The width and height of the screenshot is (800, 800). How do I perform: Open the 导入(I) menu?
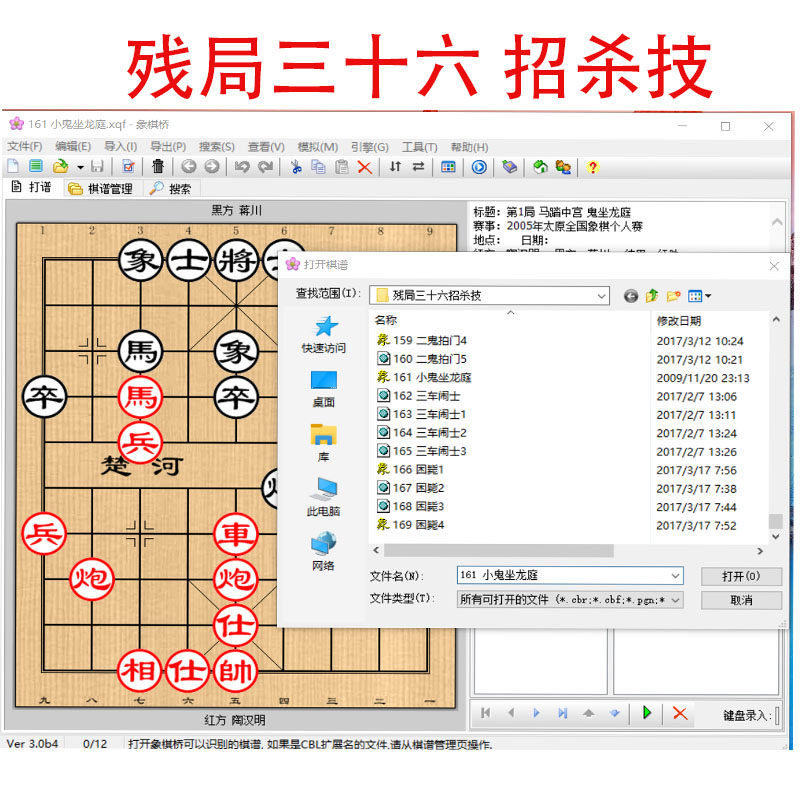tap(120, 147)
